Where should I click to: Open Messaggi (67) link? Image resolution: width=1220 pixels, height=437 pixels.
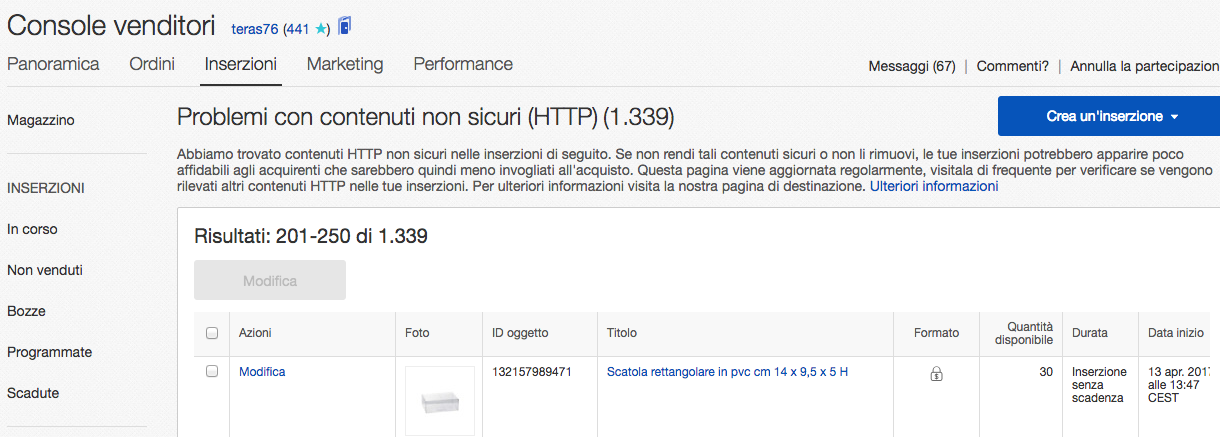point(911,67)
